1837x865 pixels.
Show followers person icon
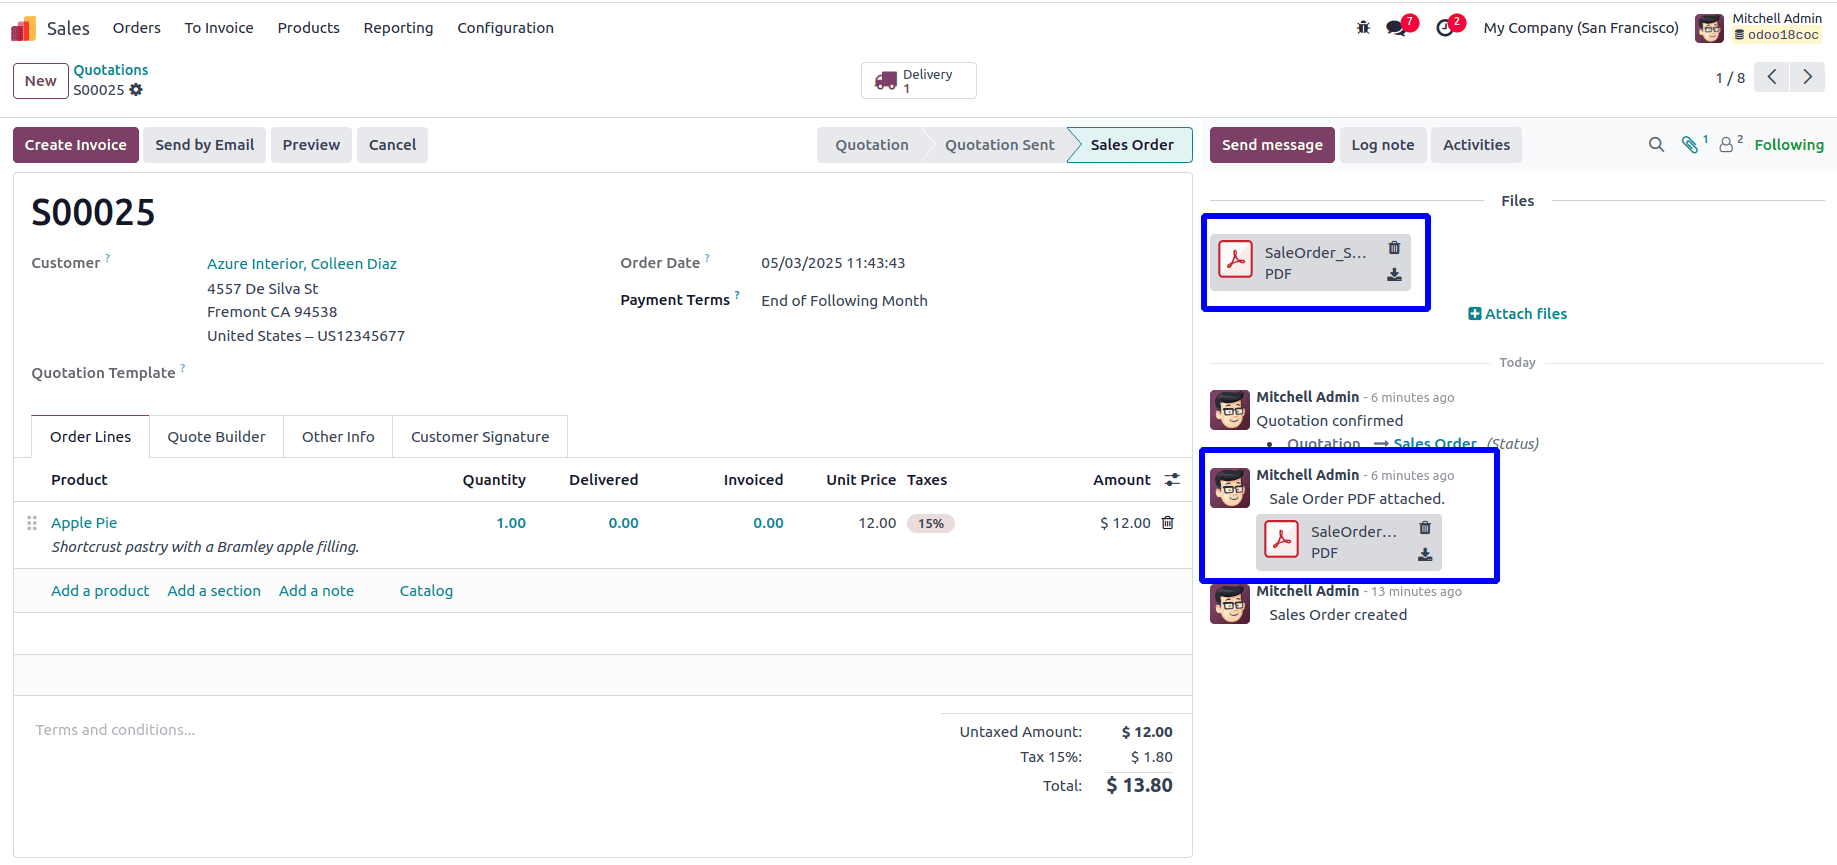click(x=1727, y=145)
